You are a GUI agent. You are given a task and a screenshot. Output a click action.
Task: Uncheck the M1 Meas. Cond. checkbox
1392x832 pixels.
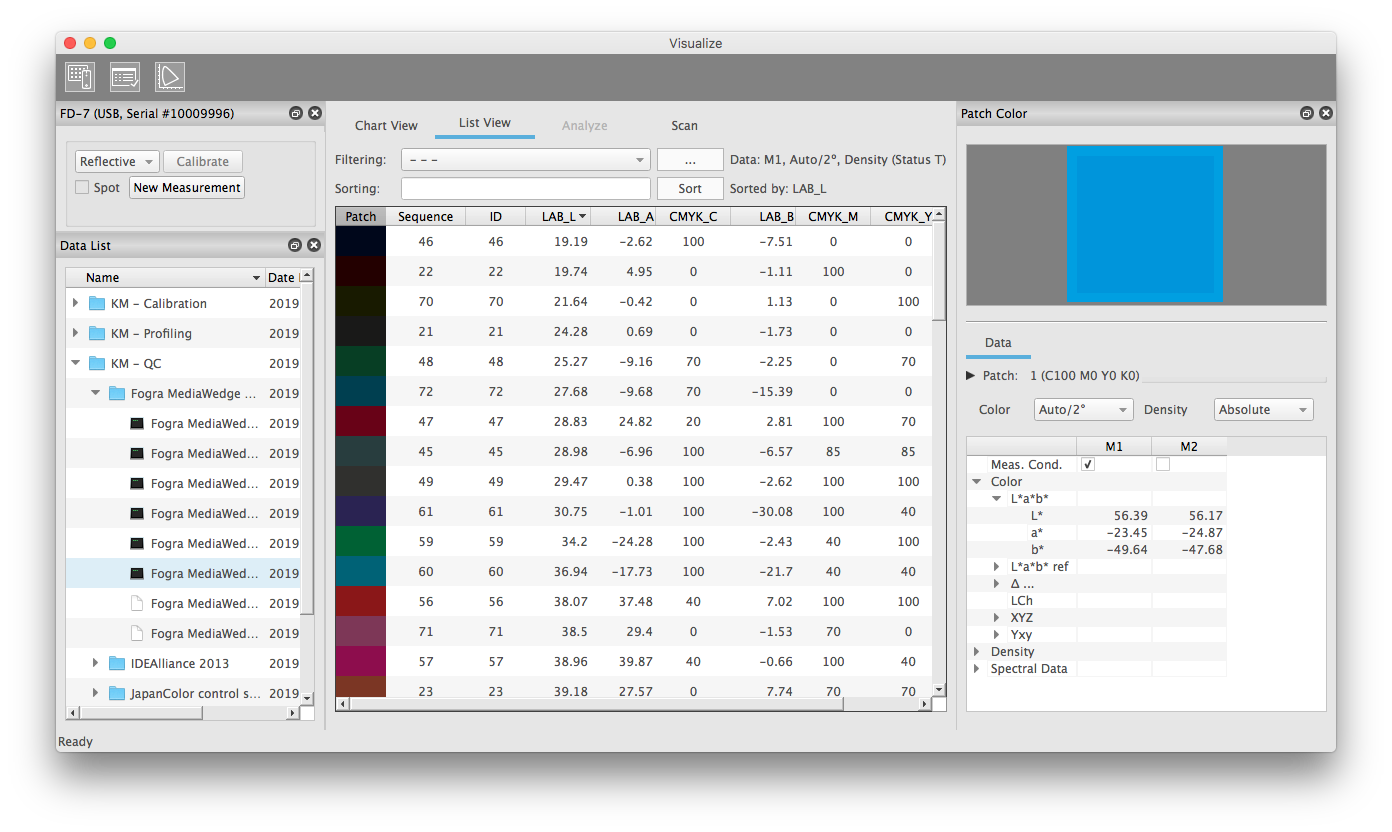pos(1088,464)
